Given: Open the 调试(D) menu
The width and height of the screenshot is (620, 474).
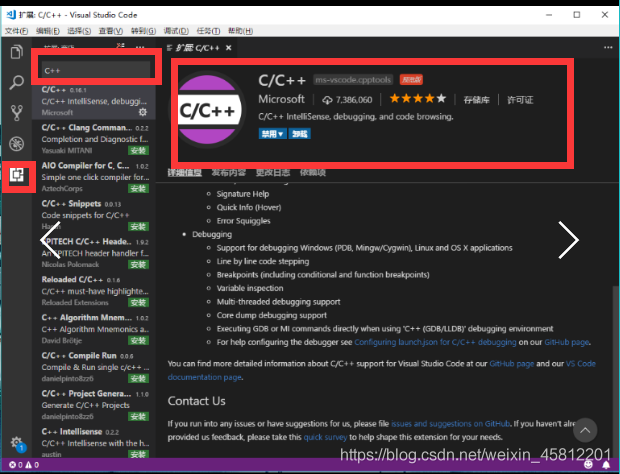Looking at the screenshot, I should pyautogui.click(x=176, y=31).
